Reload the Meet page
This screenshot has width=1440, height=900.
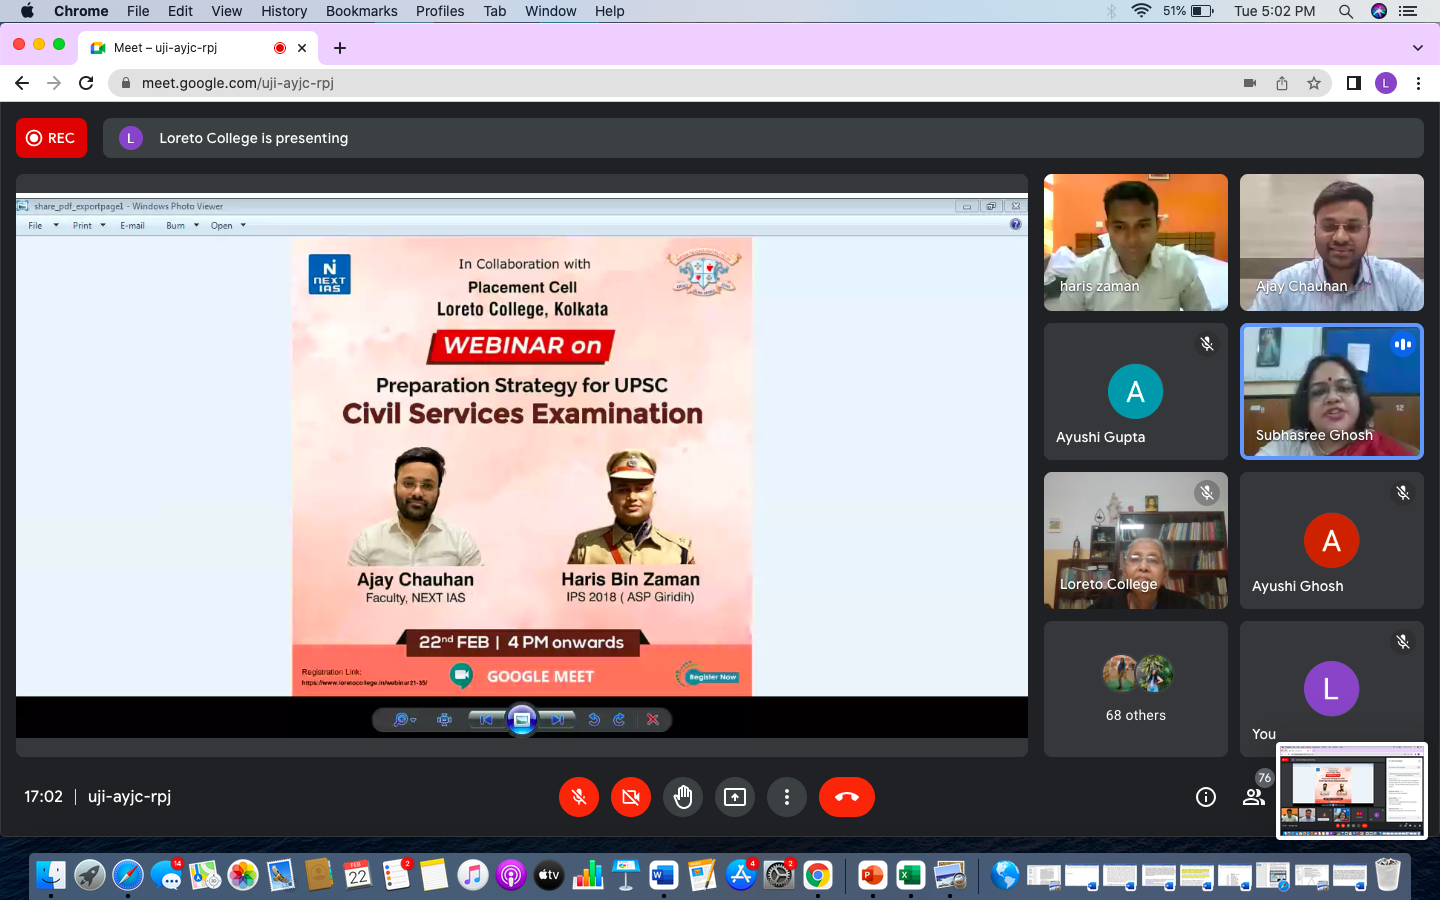[86, 83]
